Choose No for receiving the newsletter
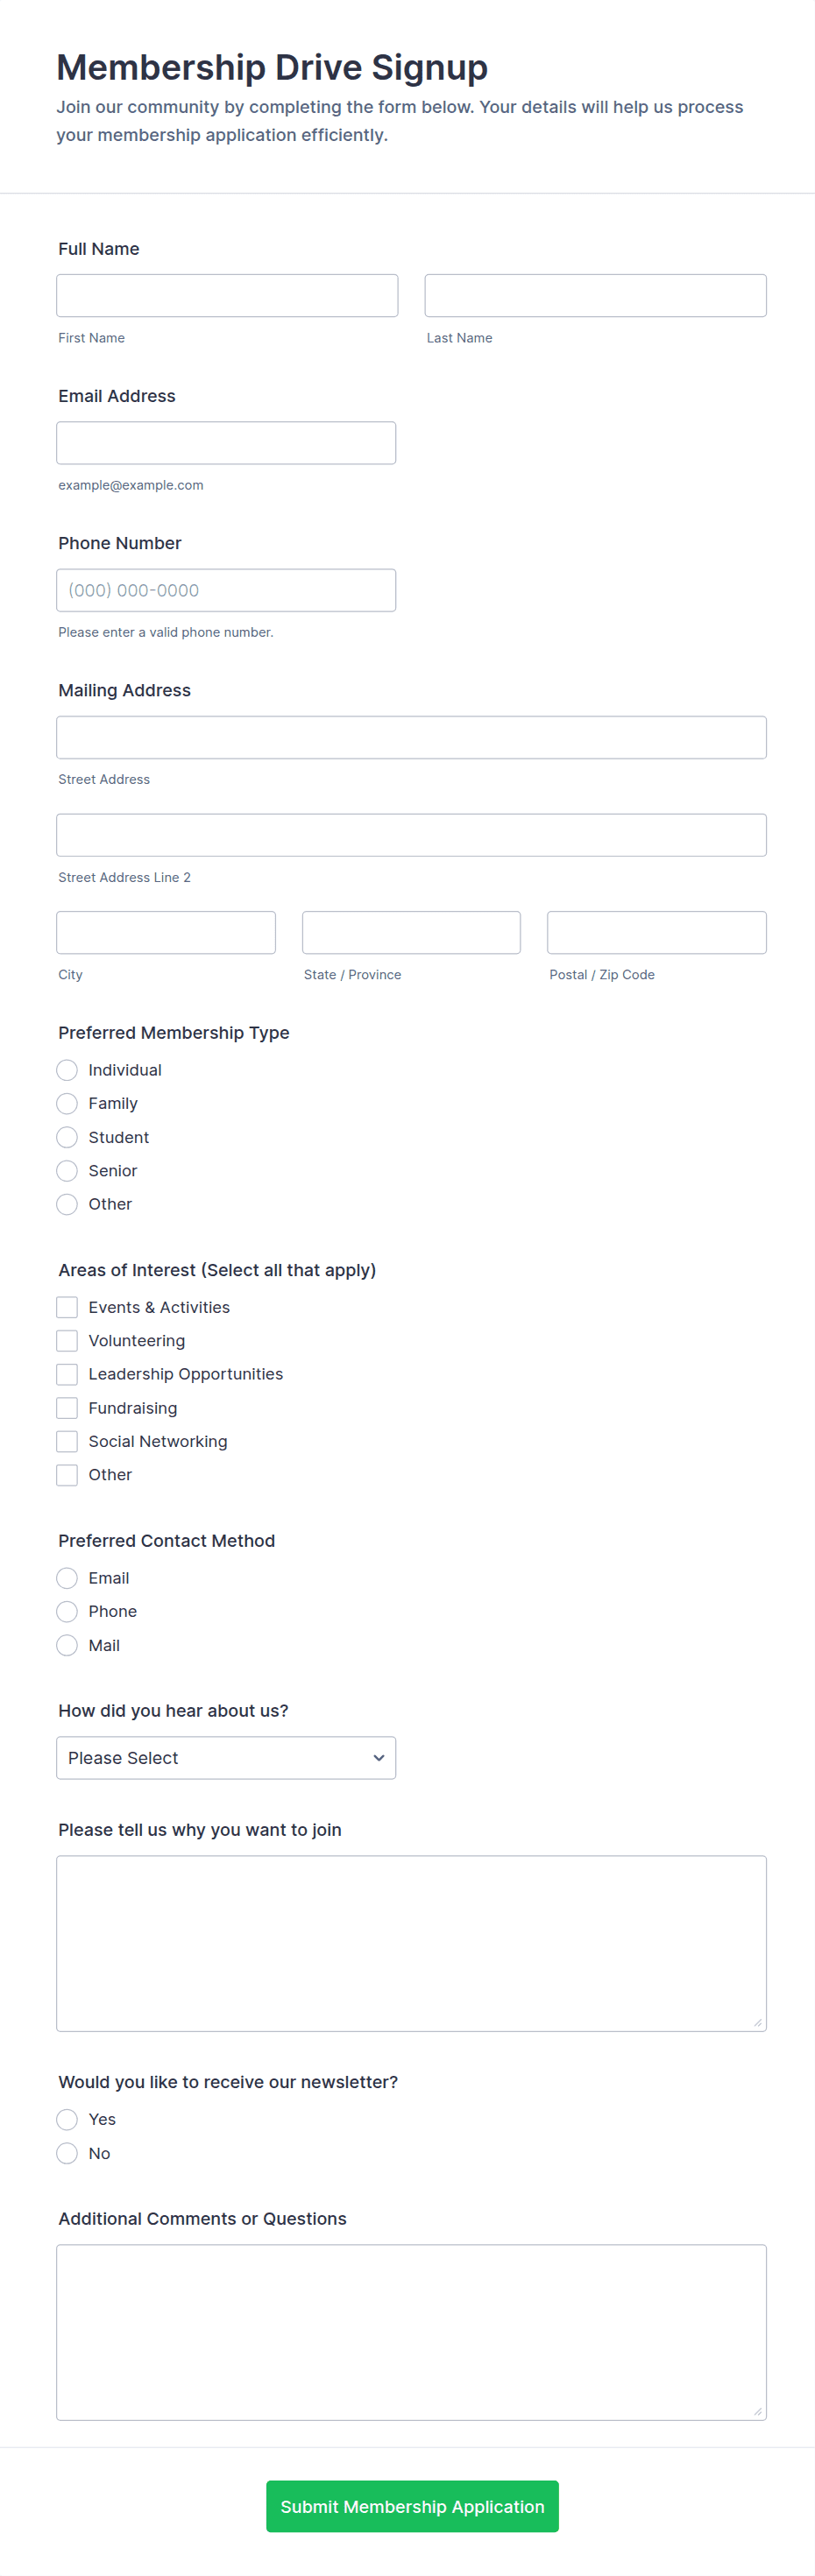 click(x=67, y=2153)
